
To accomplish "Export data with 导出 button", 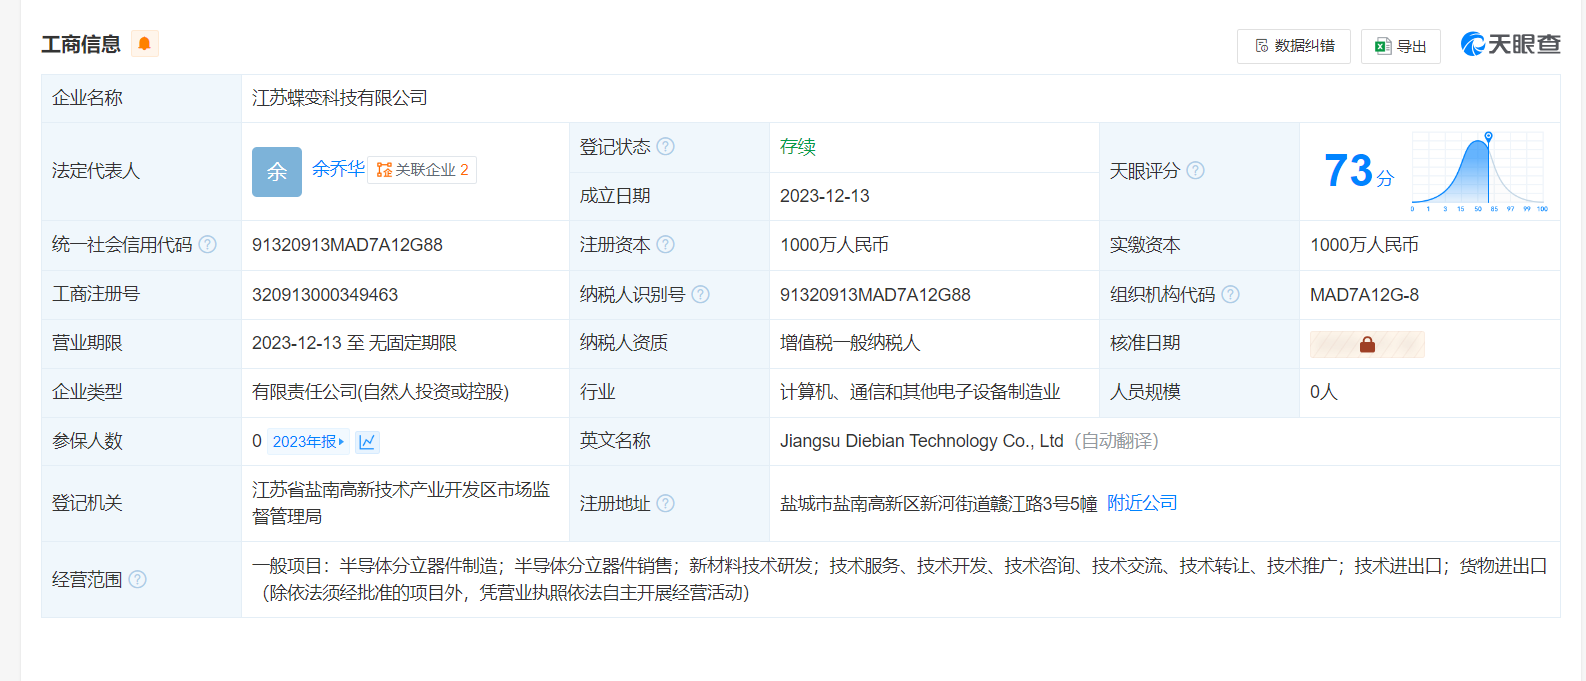I will click(1400, 46).
